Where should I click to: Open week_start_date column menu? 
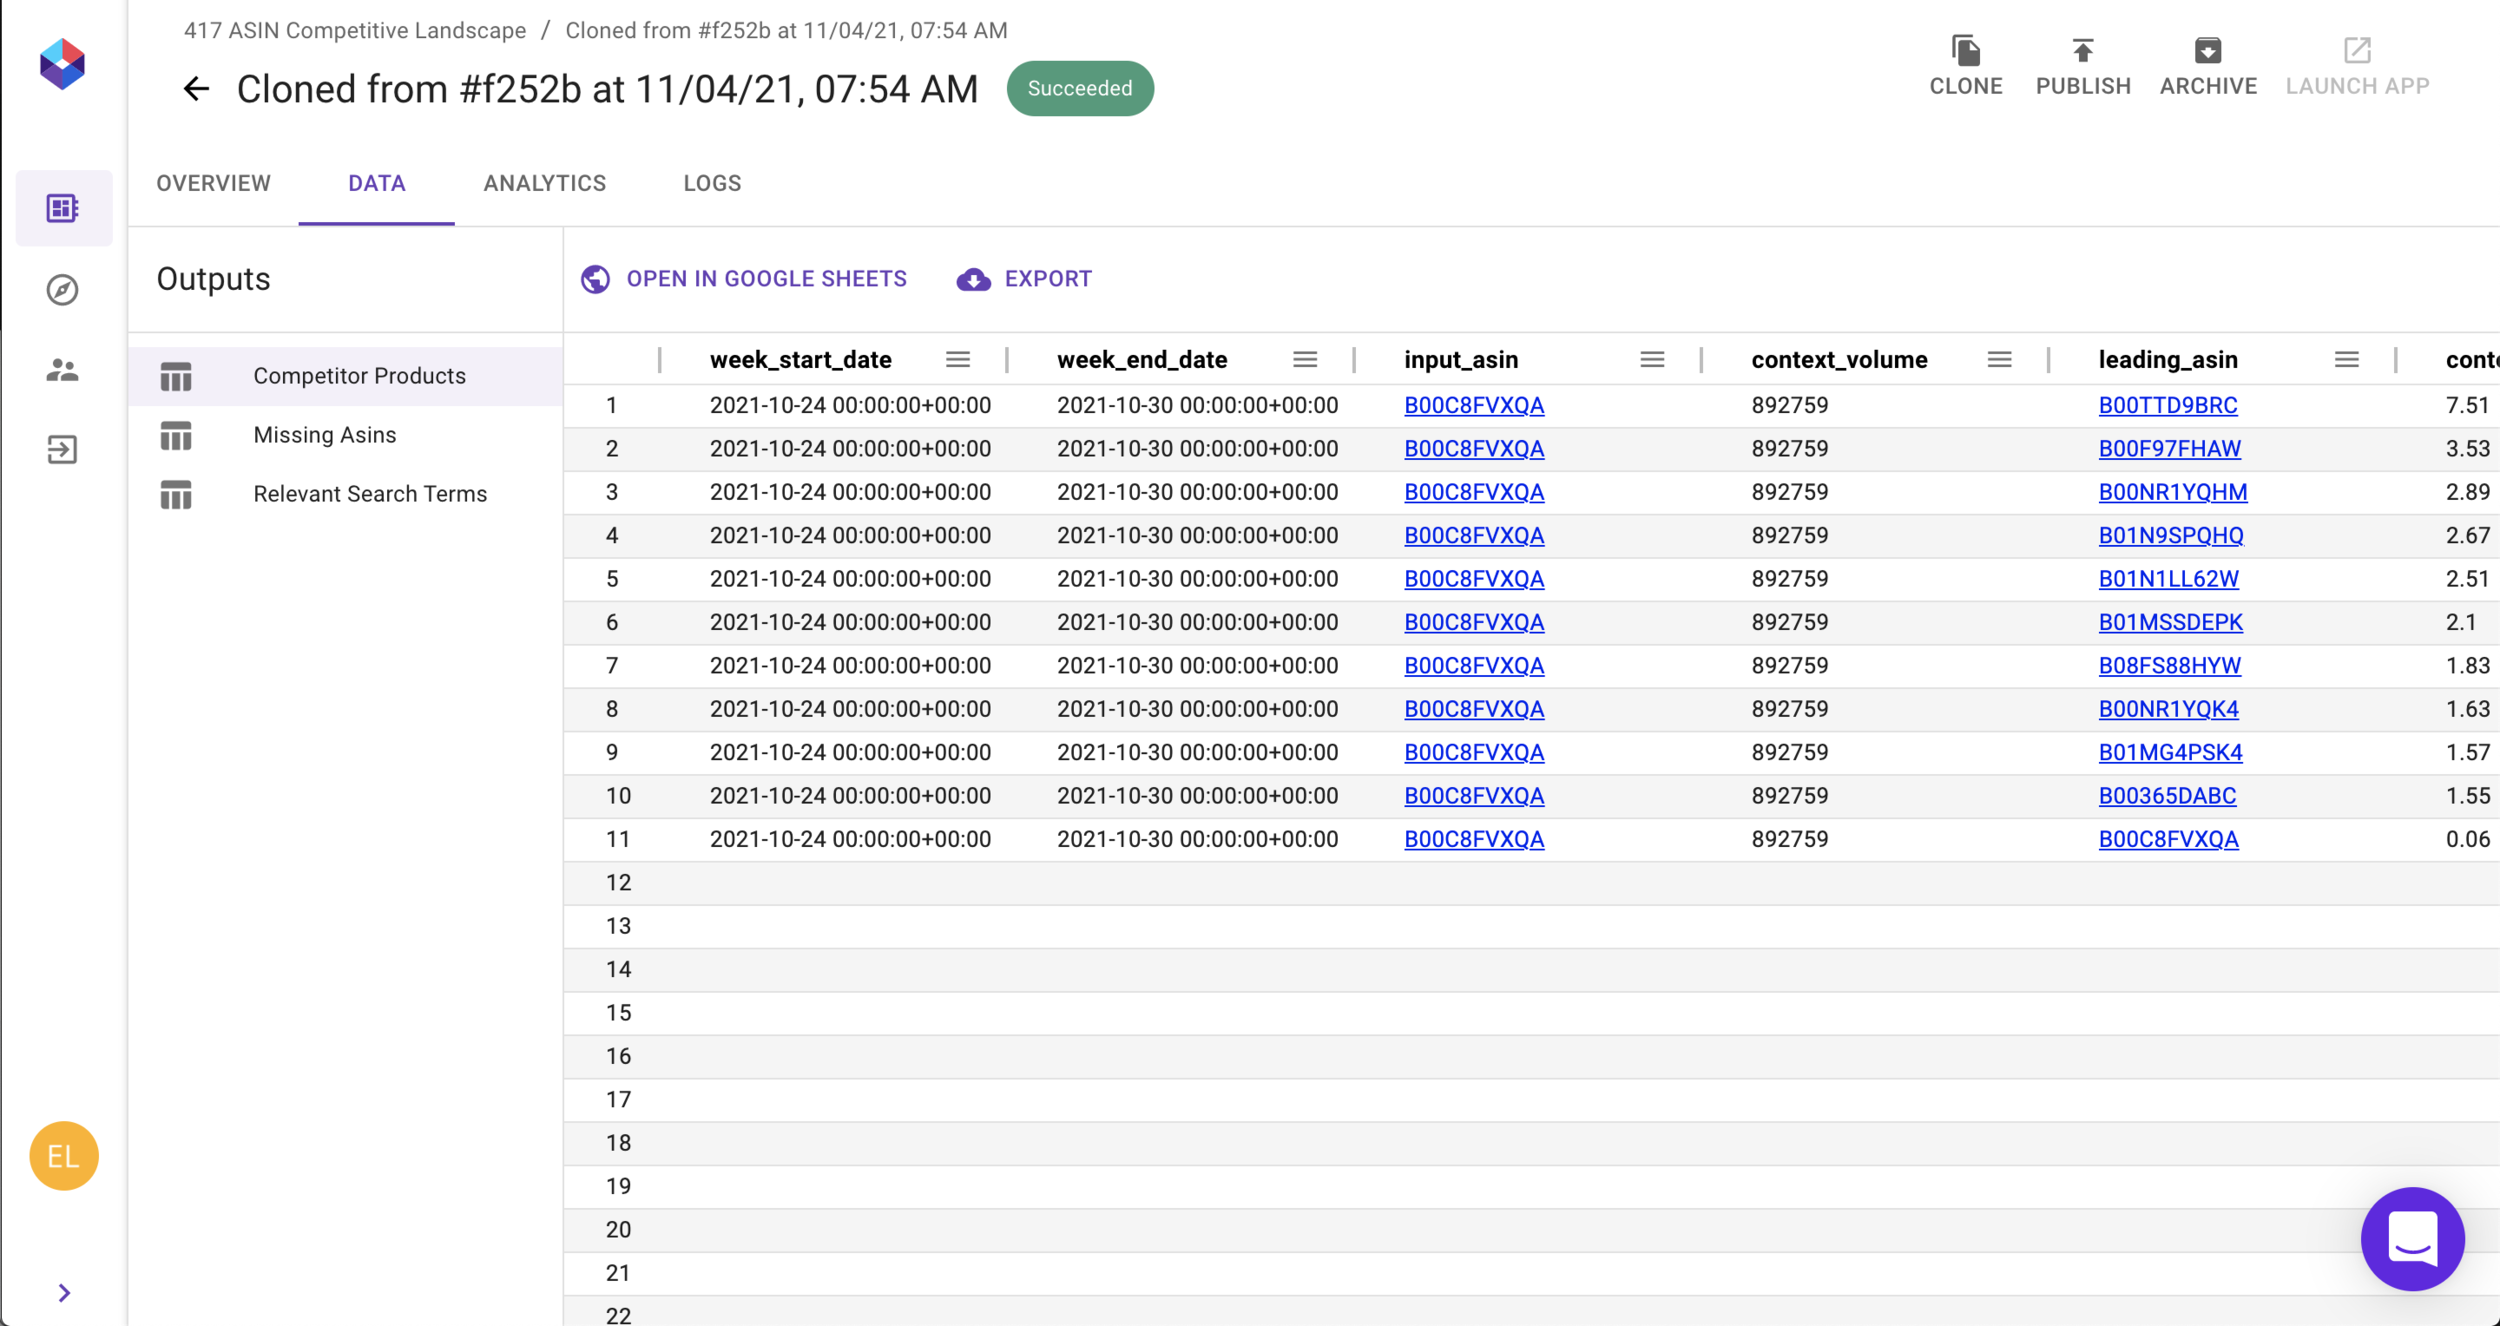[x=957, y=360]
